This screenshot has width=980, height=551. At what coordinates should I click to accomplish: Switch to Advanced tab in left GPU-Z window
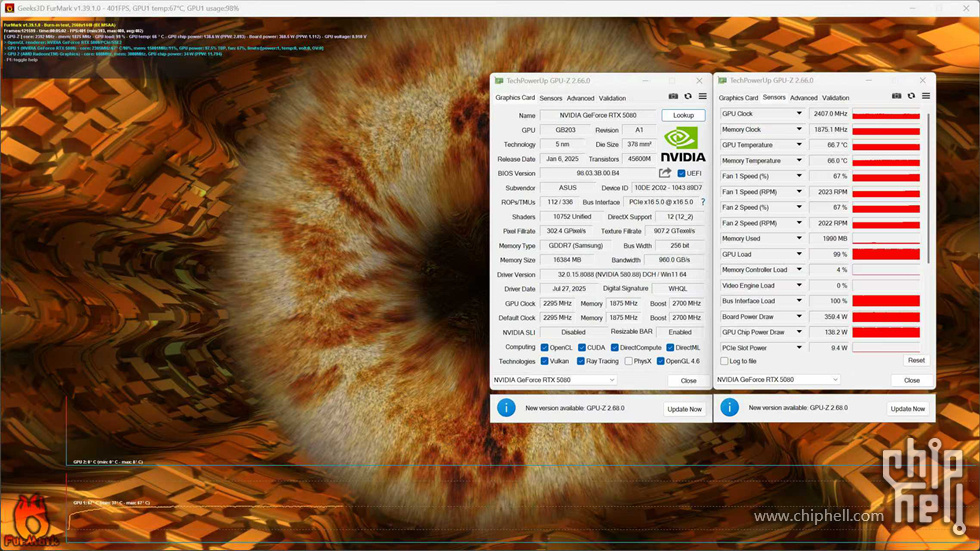pos(580,98)
